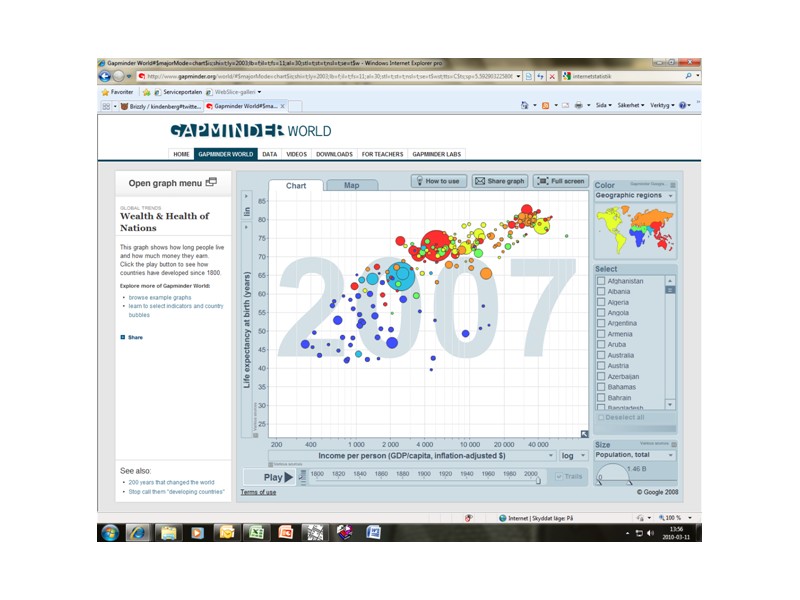
Task: Click the playback speed slider icon
Action: (x=303, y=477)
